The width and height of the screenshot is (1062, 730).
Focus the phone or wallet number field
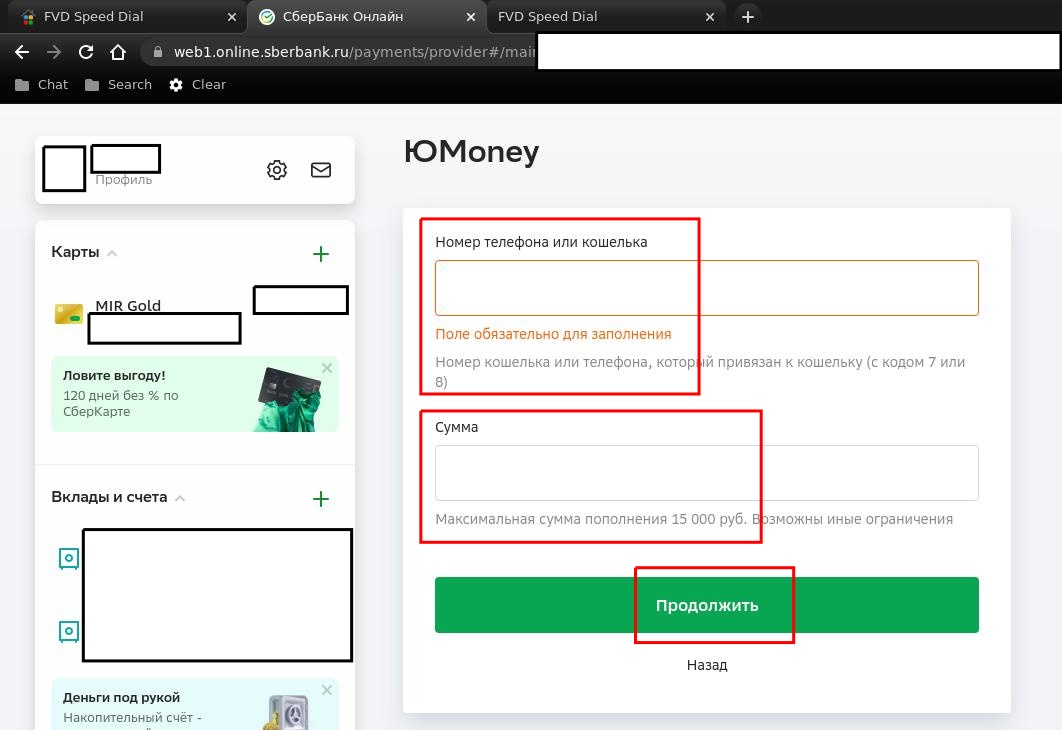click(706, 288)
